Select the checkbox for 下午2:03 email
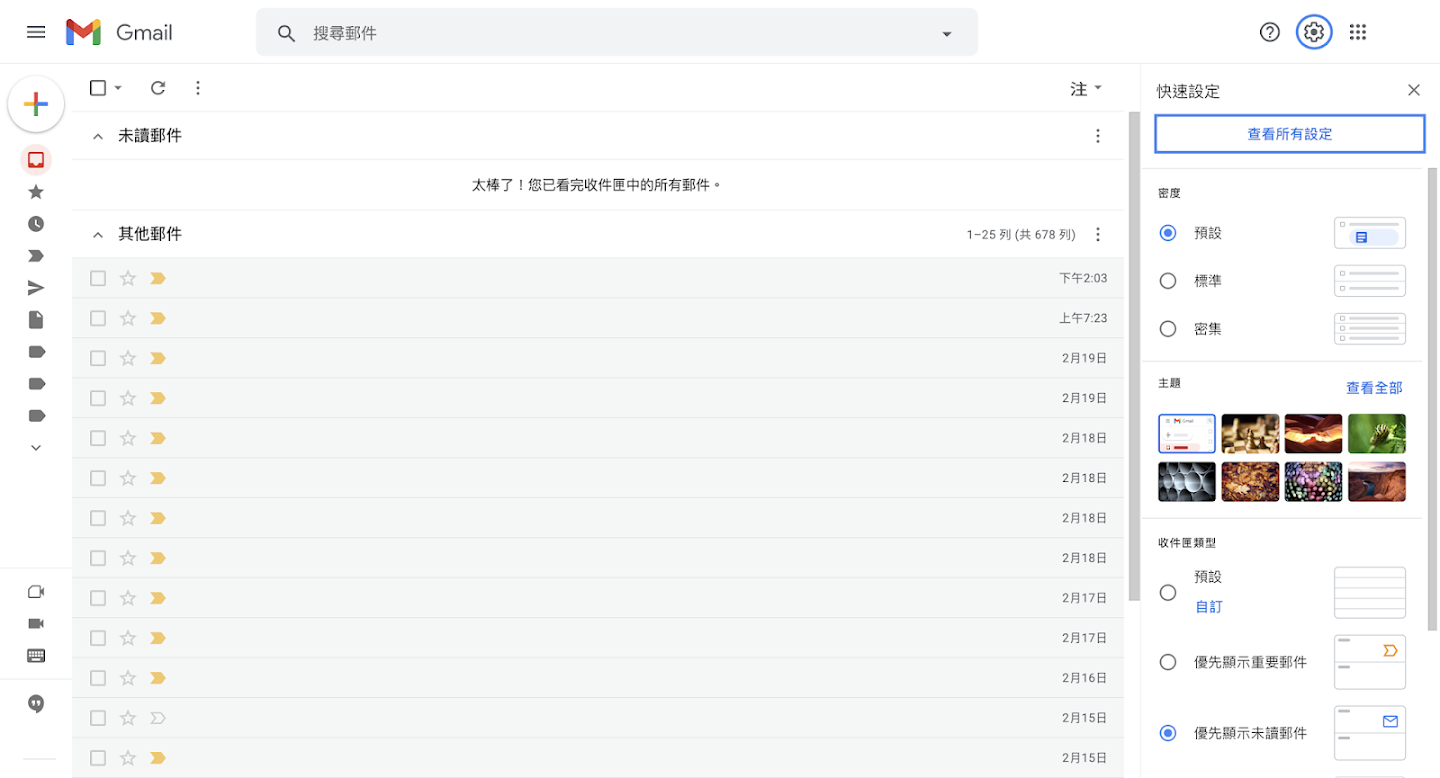The height and width of the screenshot is (778, 1440). 98,278
